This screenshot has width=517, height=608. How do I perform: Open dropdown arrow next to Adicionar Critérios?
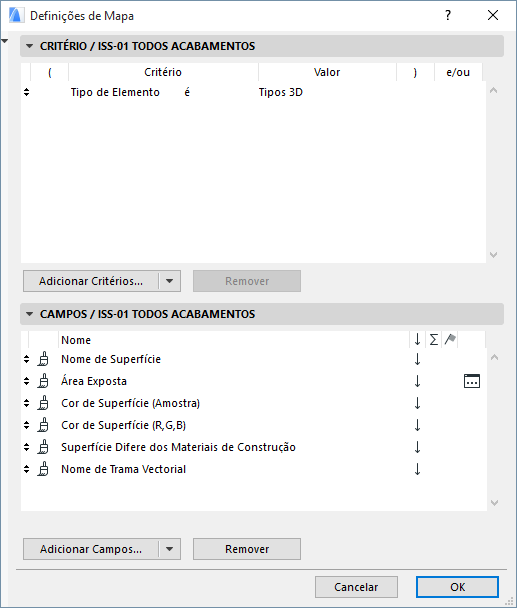point(169,281)
